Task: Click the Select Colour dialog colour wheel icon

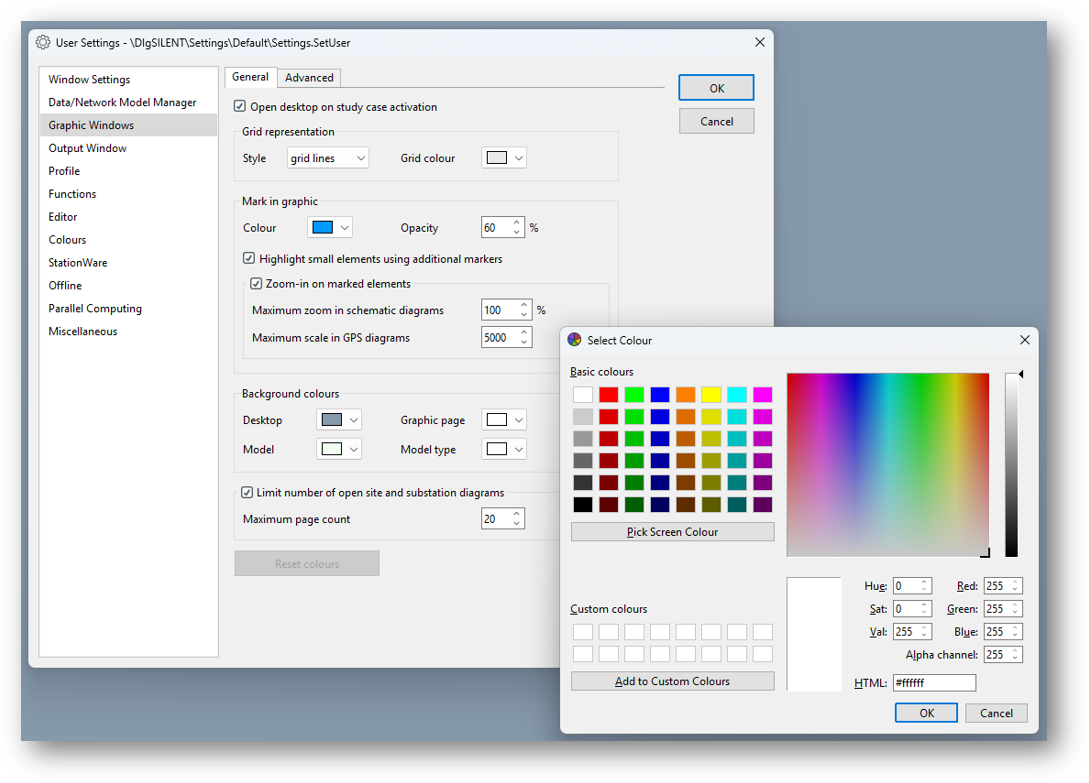Action: click(574, 340)
